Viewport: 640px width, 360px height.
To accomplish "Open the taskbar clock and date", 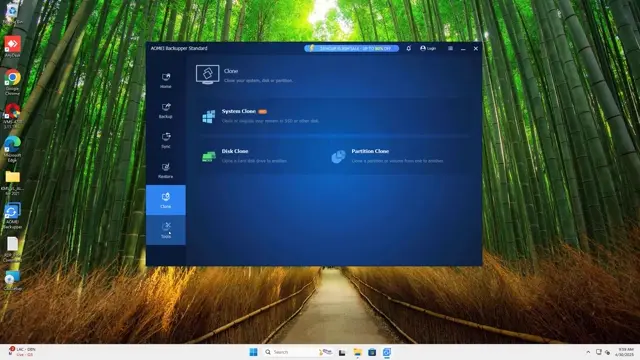I will click(x=625, y=352).
